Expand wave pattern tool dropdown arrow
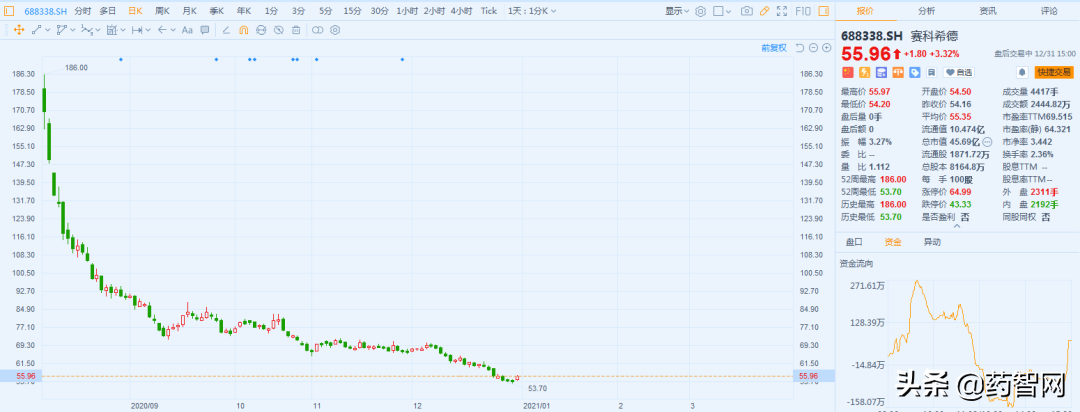Image resolution: width=1080 pixels, height=412 pixels. (x=98, y=30)
